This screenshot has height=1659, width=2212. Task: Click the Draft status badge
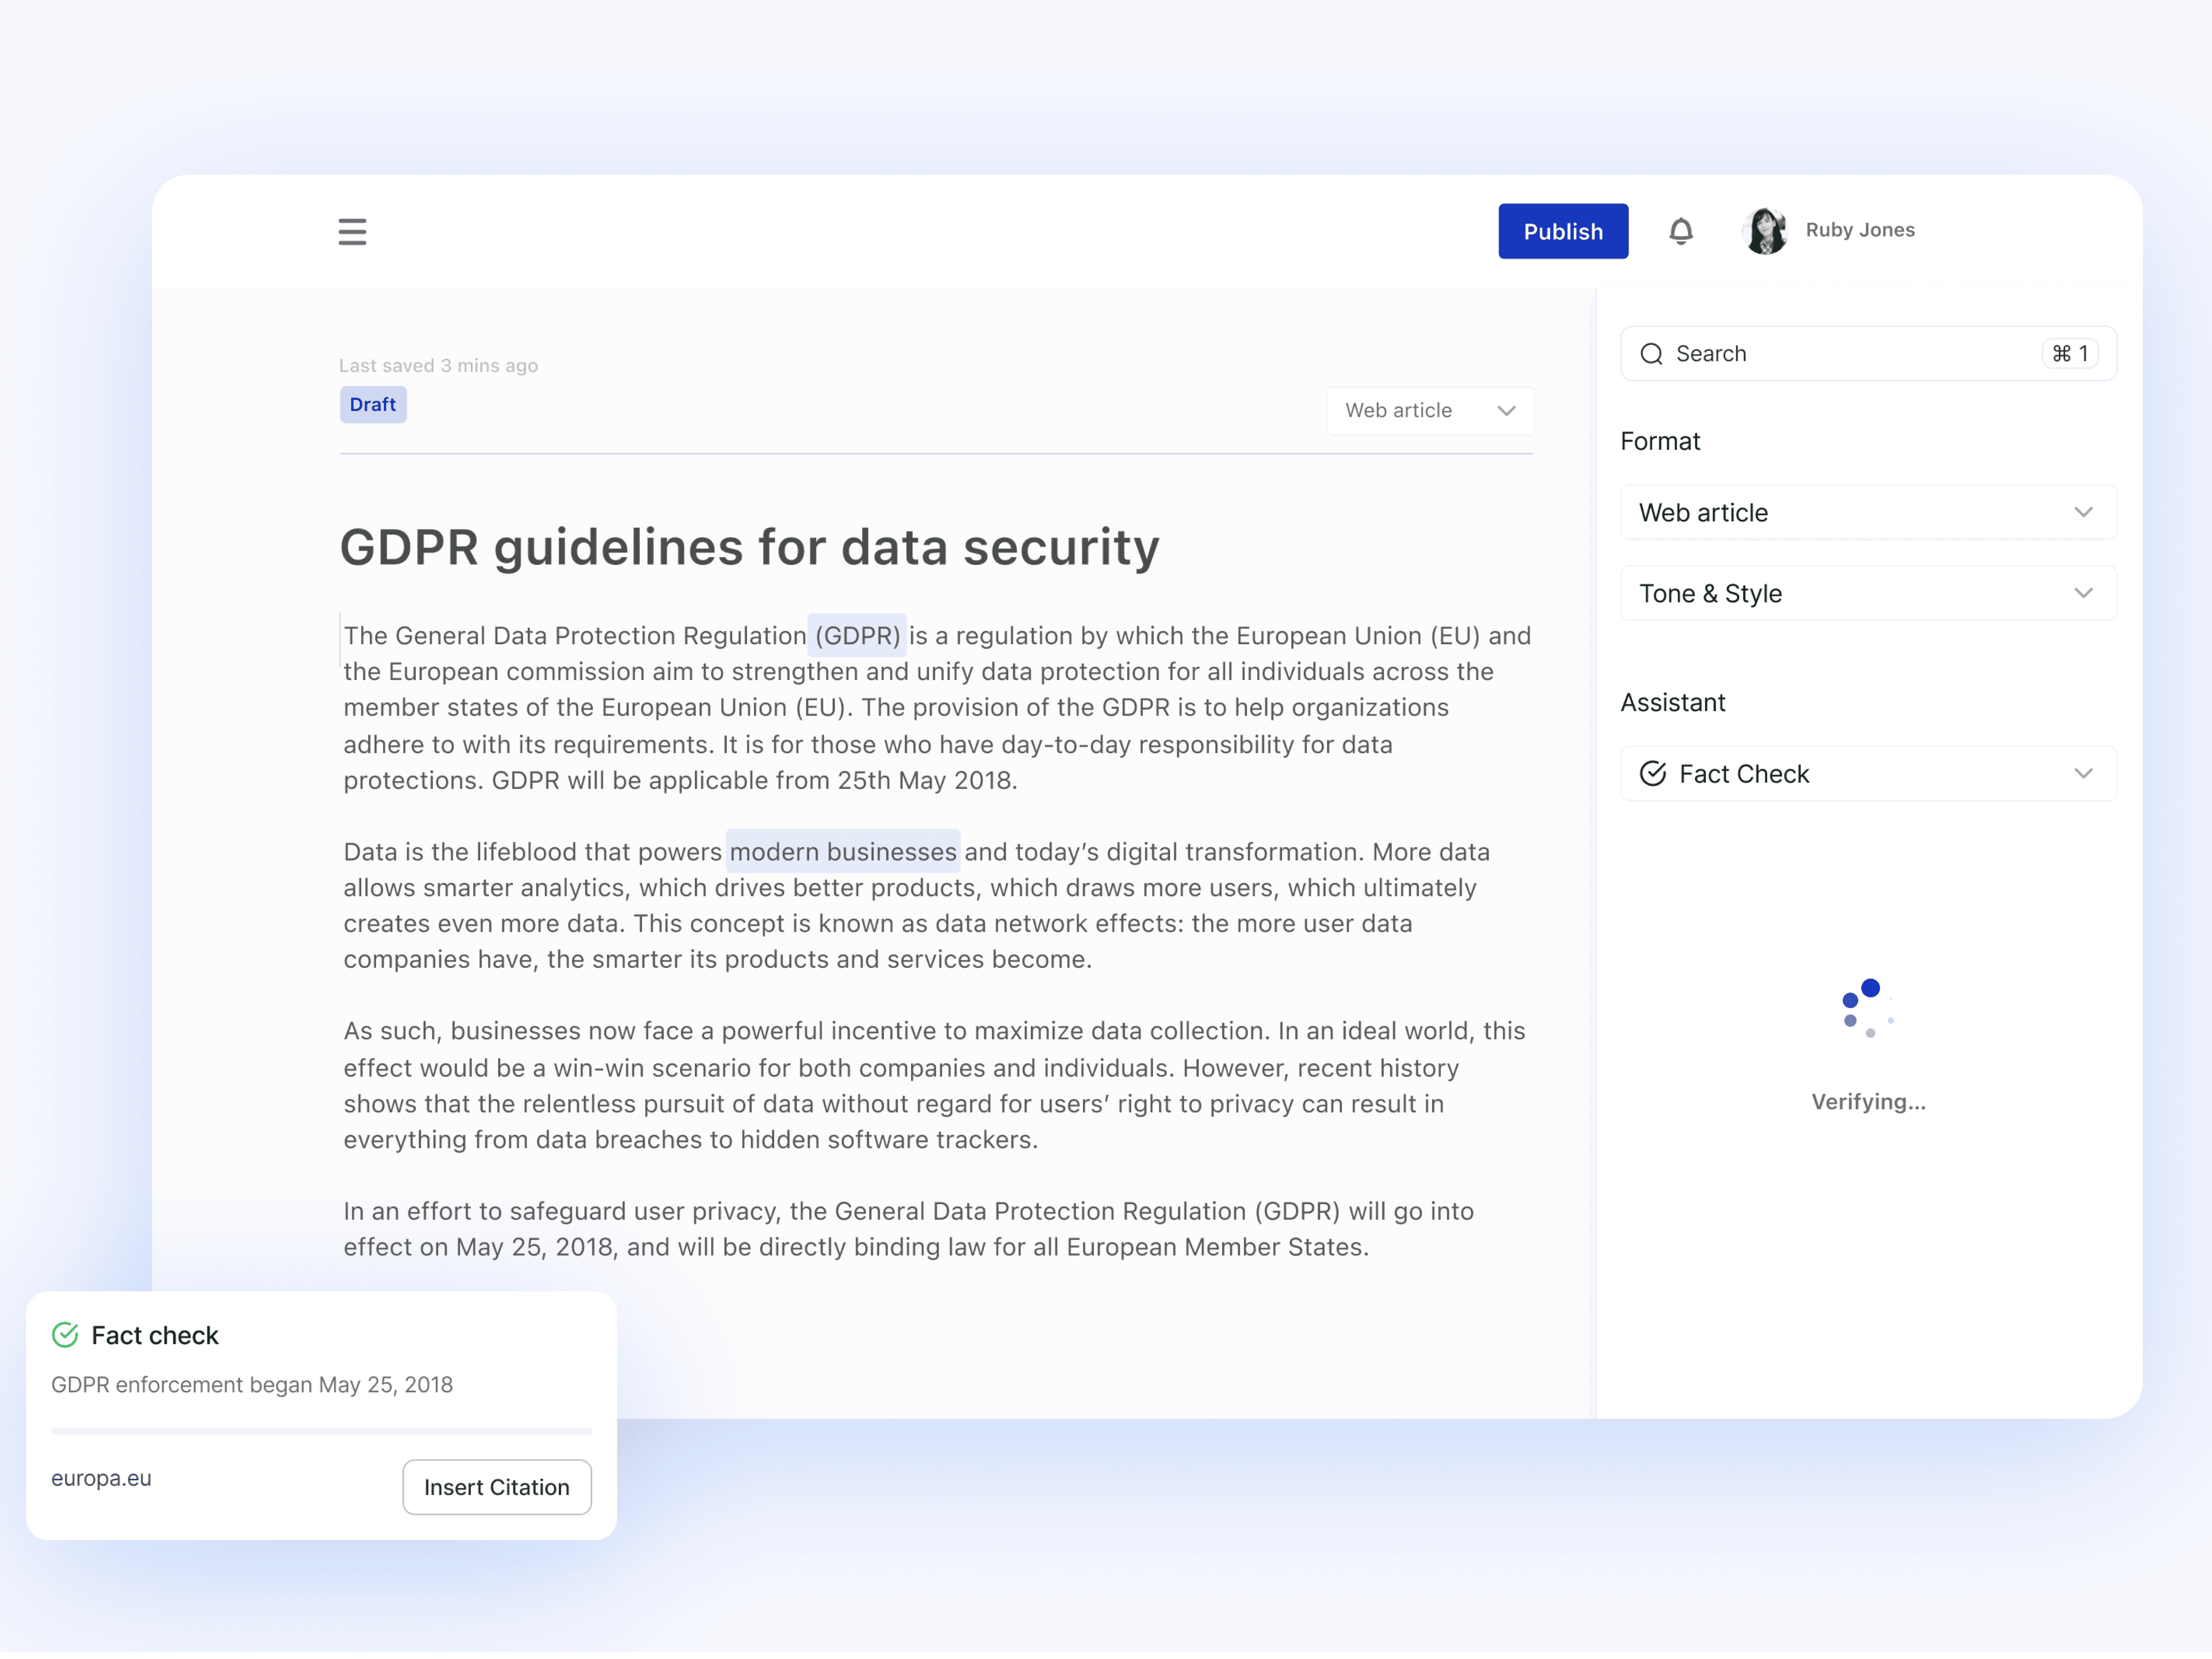(x=373, y=405)
